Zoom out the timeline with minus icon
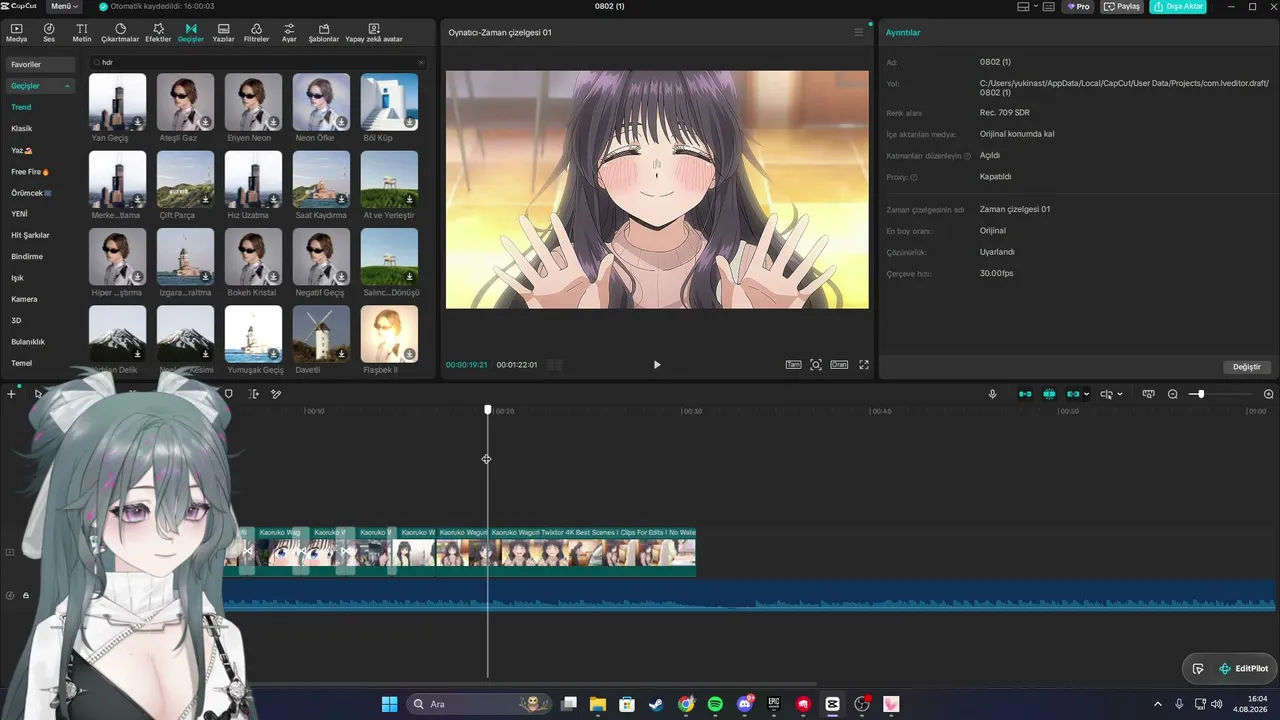The width and height of the screenshot is (1280, 720). (1173, 394)
